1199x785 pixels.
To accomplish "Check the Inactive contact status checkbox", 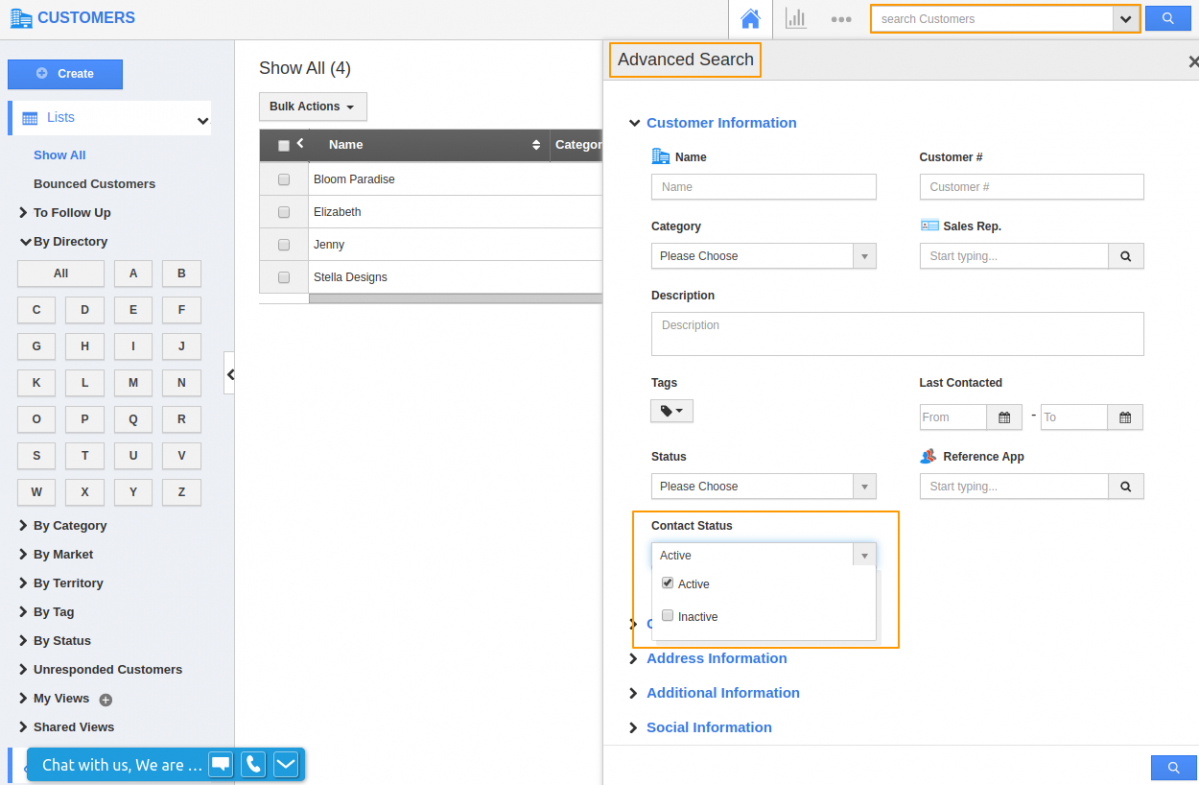I will point(668,616).
